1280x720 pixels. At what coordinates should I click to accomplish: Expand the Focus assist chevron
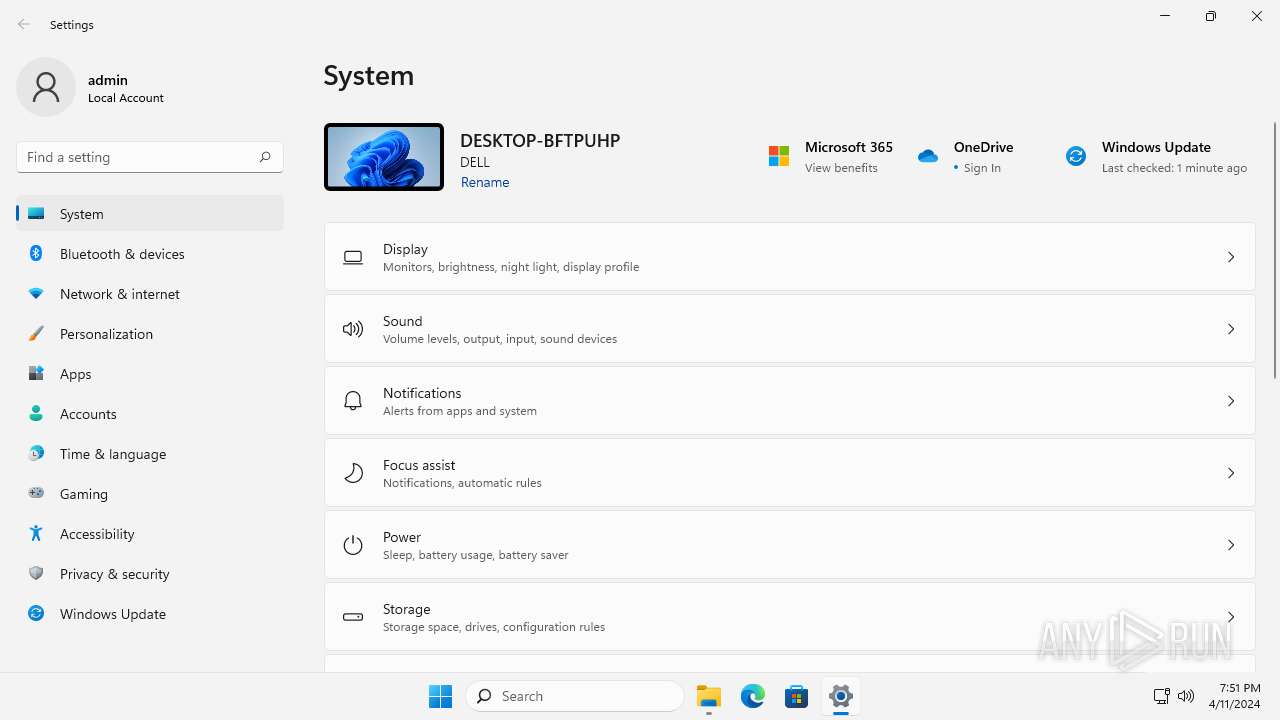1231,473
